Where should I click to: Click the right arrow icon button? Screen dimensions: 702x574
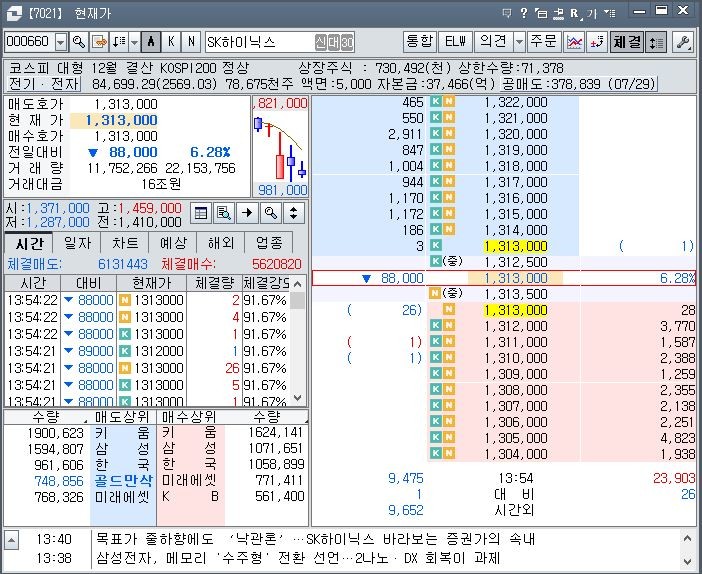247,213
